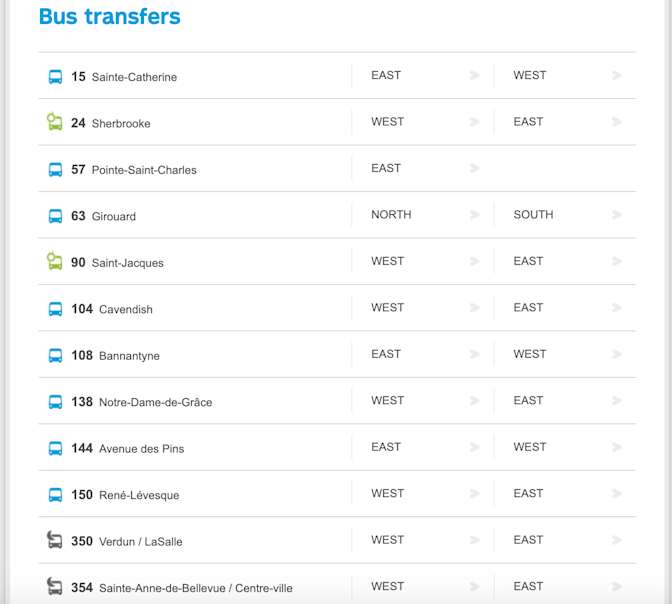Viewport: 672px width, 604px height.
Task: Click the green bus icon for 24 Sherbrooke
Action: [54, 122]
